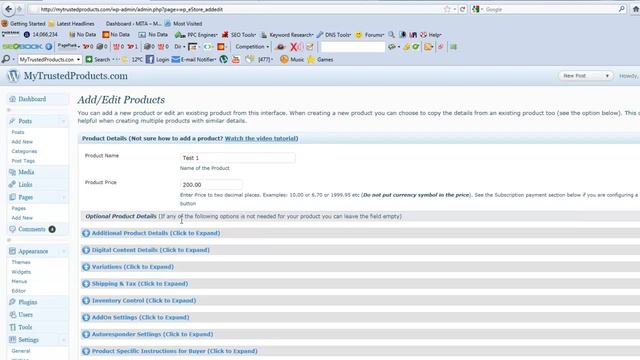
Task: Expand Additional Product Details section
Action: click(156, 233)
